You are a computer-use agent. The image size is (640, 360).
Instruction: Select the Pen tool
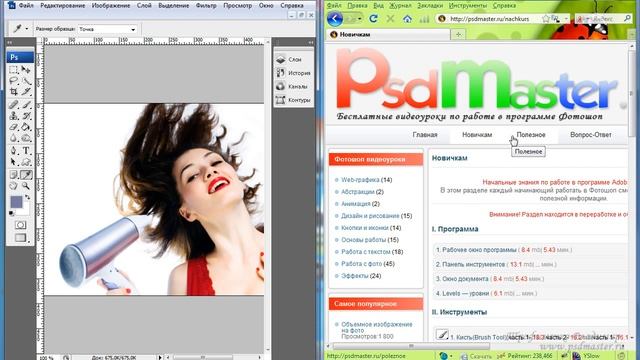tap(14, 151)
